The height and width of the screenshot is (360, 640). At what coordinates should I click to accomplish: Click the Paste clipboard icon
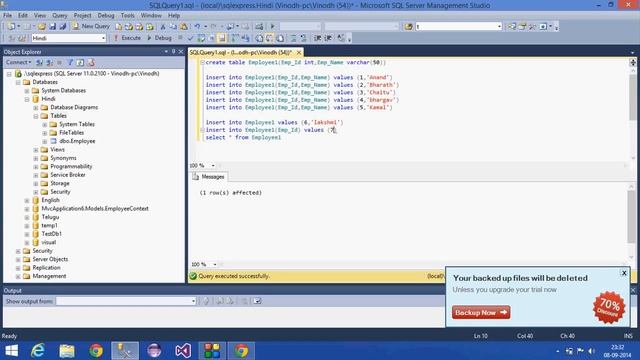(x=184, y=27)
